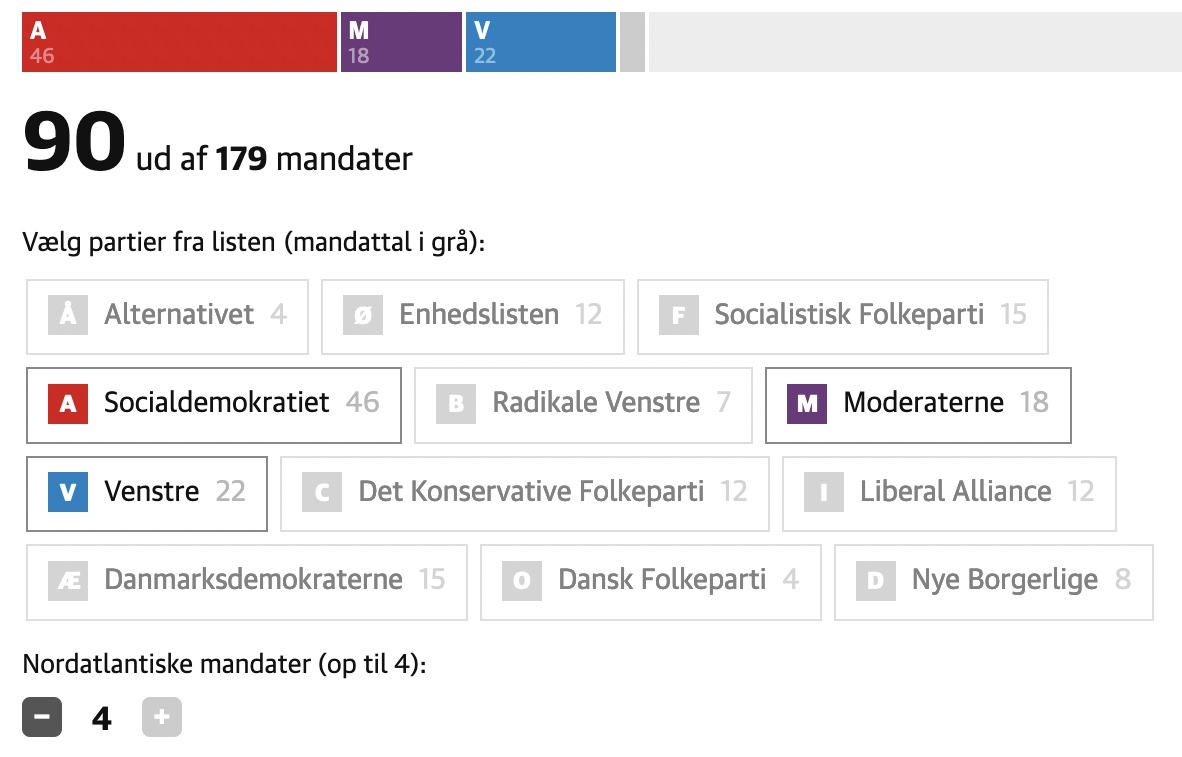Decrease the Nordatlantiske mandater count
Image resolution: width=1182 pixels, height=757 pixels.
pyautogui.click(x=42, y=717)
